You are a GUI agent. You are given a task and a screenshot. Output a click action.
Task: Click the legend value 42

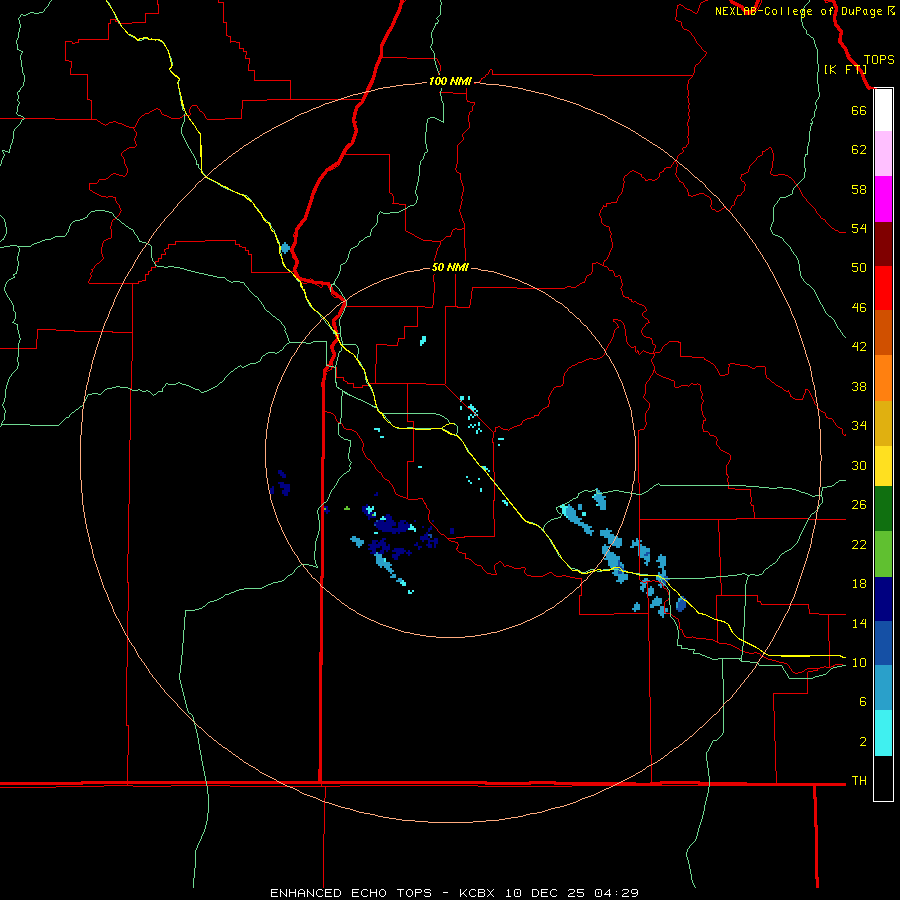859,346
